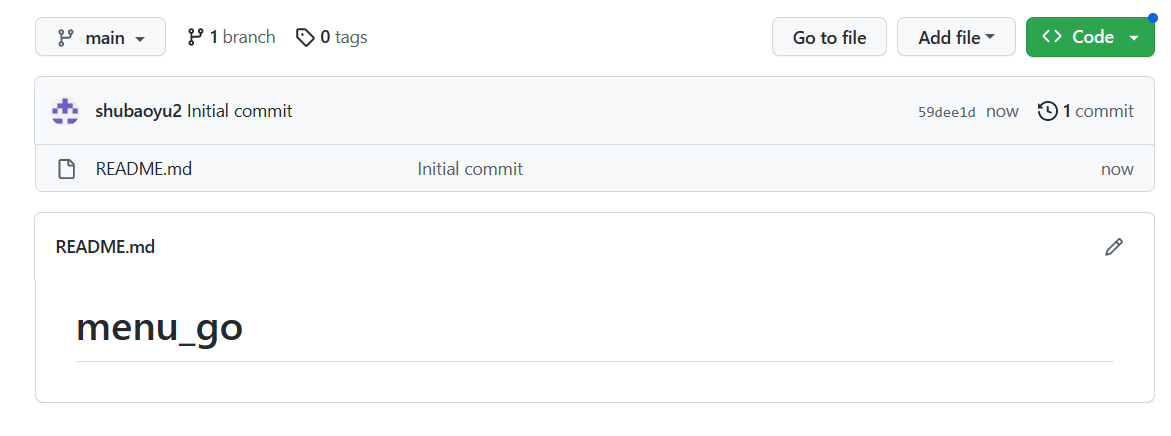This screenshot has width=1171, height=436.
Task: Click the git branch icon inside main button
Action: coord(66,38)
